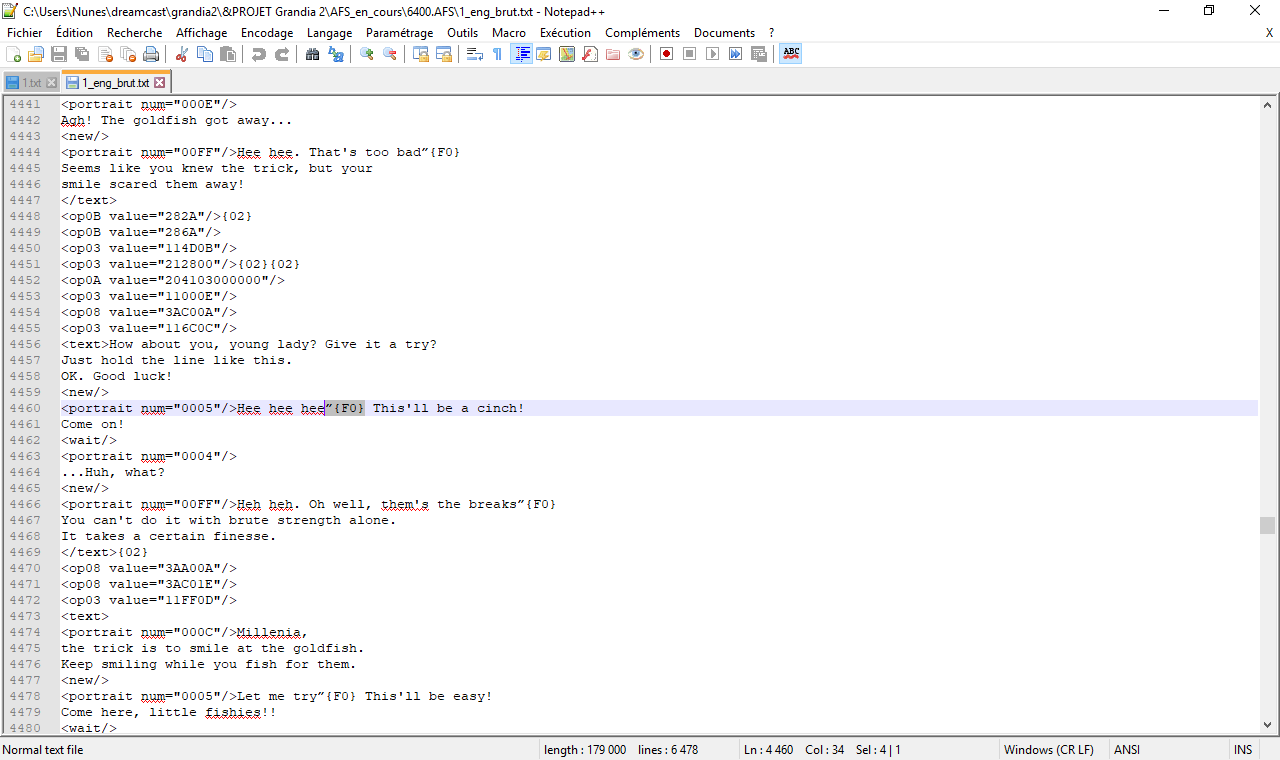This screenshot has width=1280, height=760.
Task: Close the 1_eng_brut.txt tab
Action: tap(159, 83)
